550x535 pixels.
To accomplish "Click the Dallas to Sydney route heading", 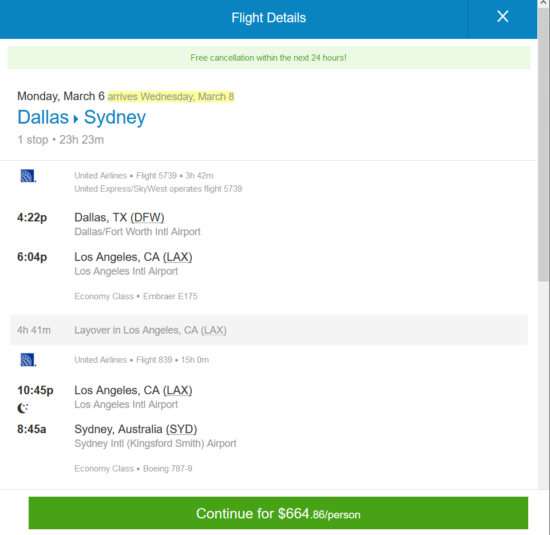I will [81, 117].
